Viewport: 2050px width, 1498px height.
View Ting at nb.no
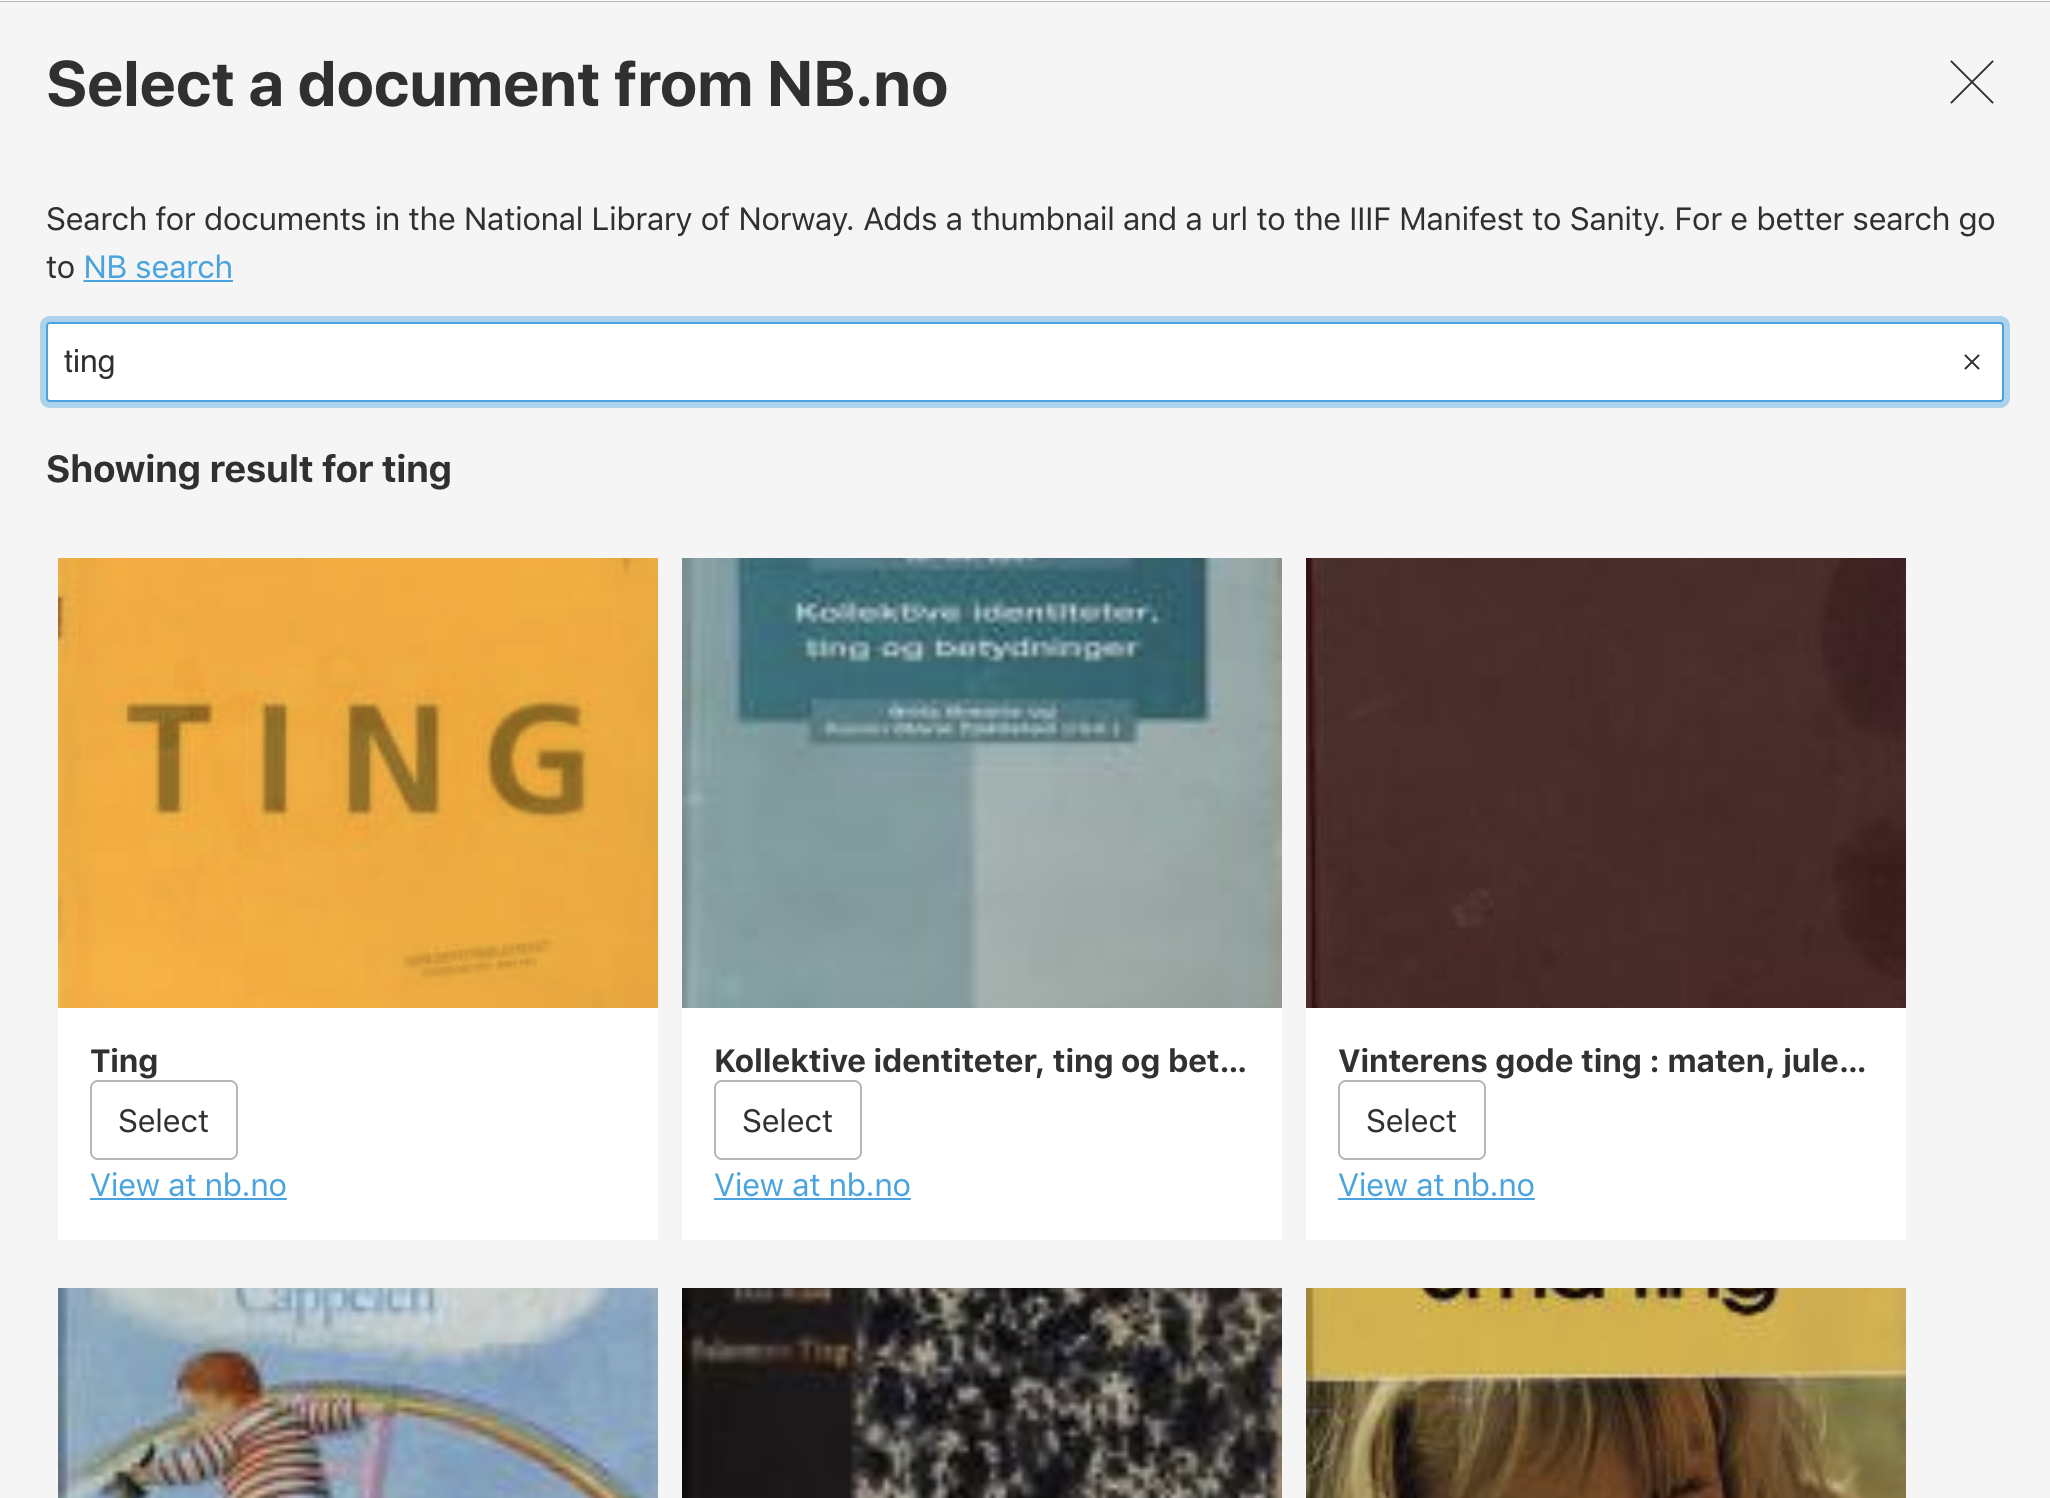188,1185
